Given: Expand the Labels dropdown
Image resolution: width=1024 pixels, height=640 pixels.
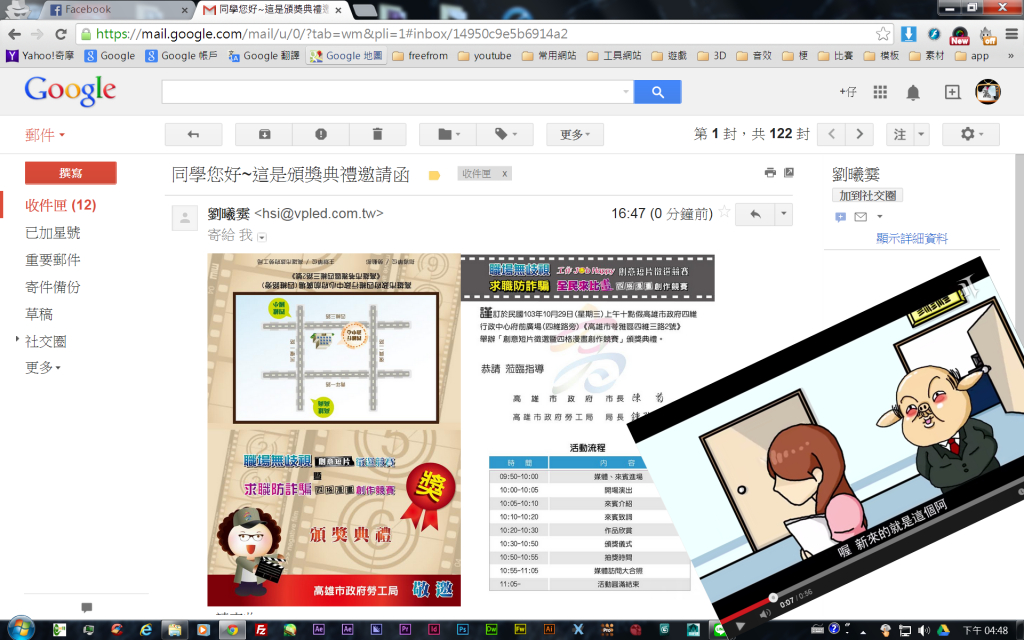Looking at the screenshot, I should click(x=505, y=134).
